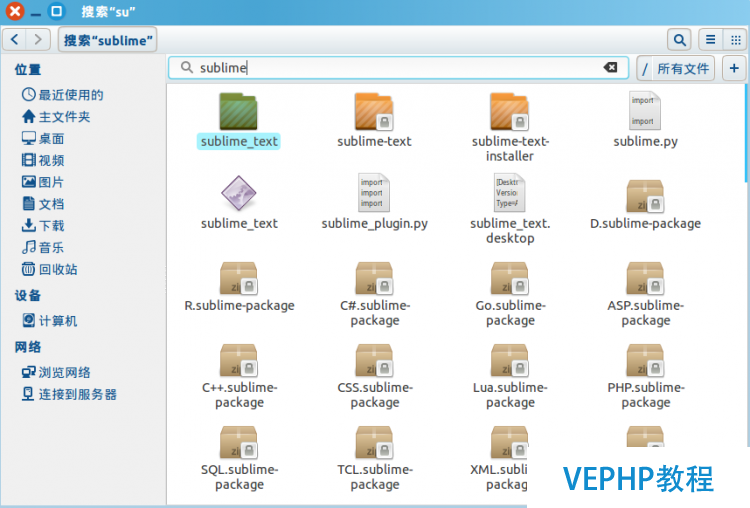Open 视频 videos location
The width and height of the screenshot is (750, 508).
click(43, 160)
